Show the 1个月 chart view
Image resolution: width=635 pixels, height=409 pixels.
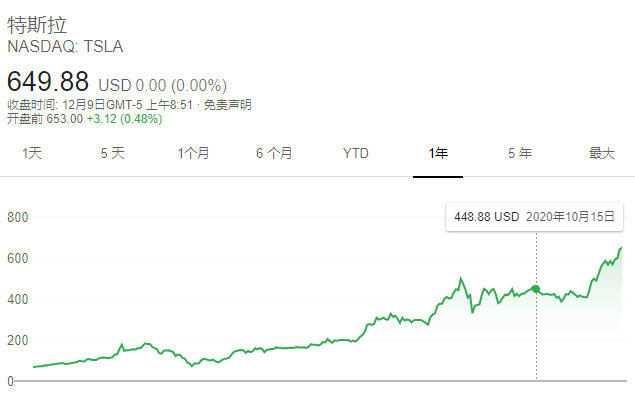[193, 153]
